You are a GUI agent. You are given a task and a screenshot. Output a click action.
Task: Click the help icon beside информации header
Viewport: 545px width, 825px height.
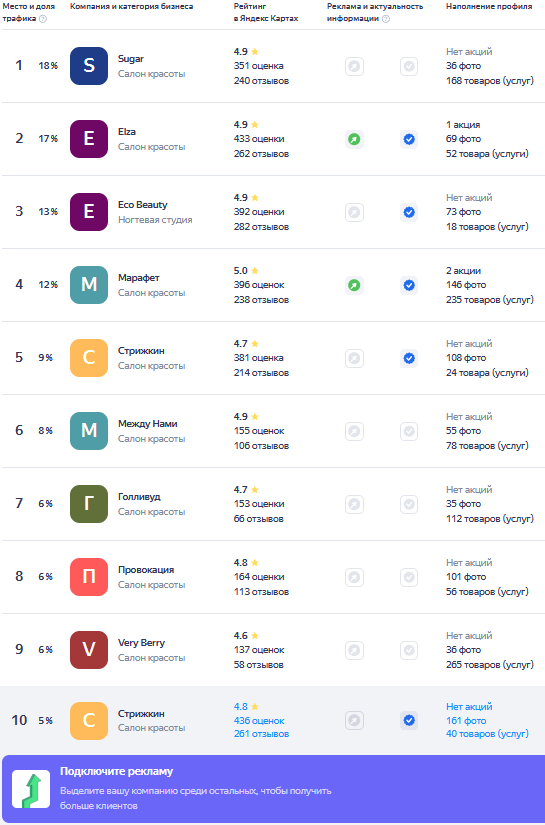pos(386,19)
